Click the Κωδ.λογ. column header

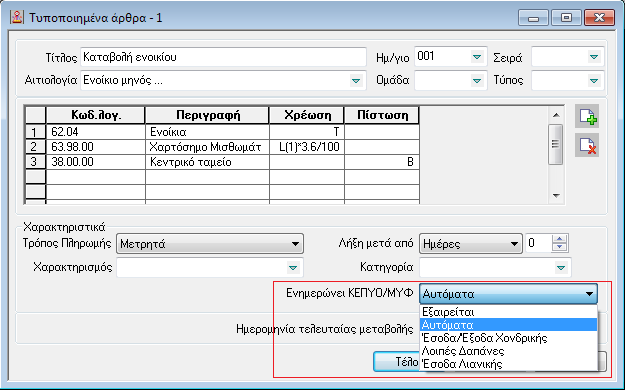(x=96, y=115)
